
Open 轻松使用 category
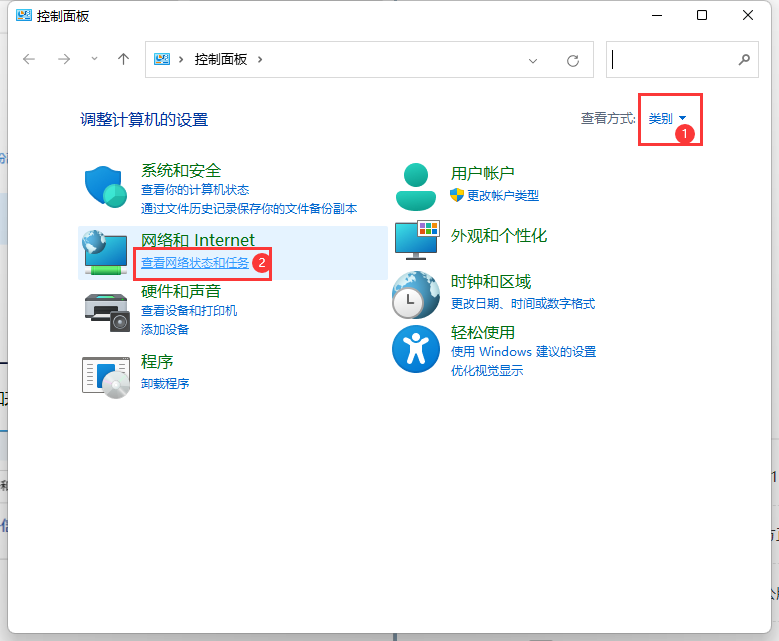tap(482, 332)
